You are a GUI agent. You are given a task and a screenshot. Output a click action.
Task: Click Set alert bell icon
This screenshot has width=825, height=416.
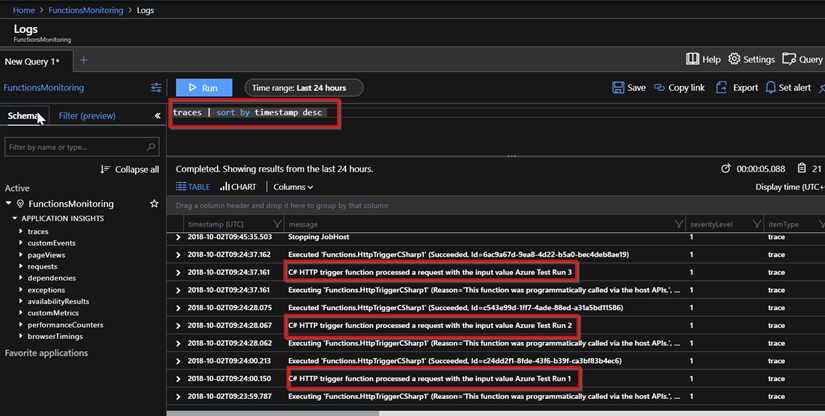click(771, 88)
